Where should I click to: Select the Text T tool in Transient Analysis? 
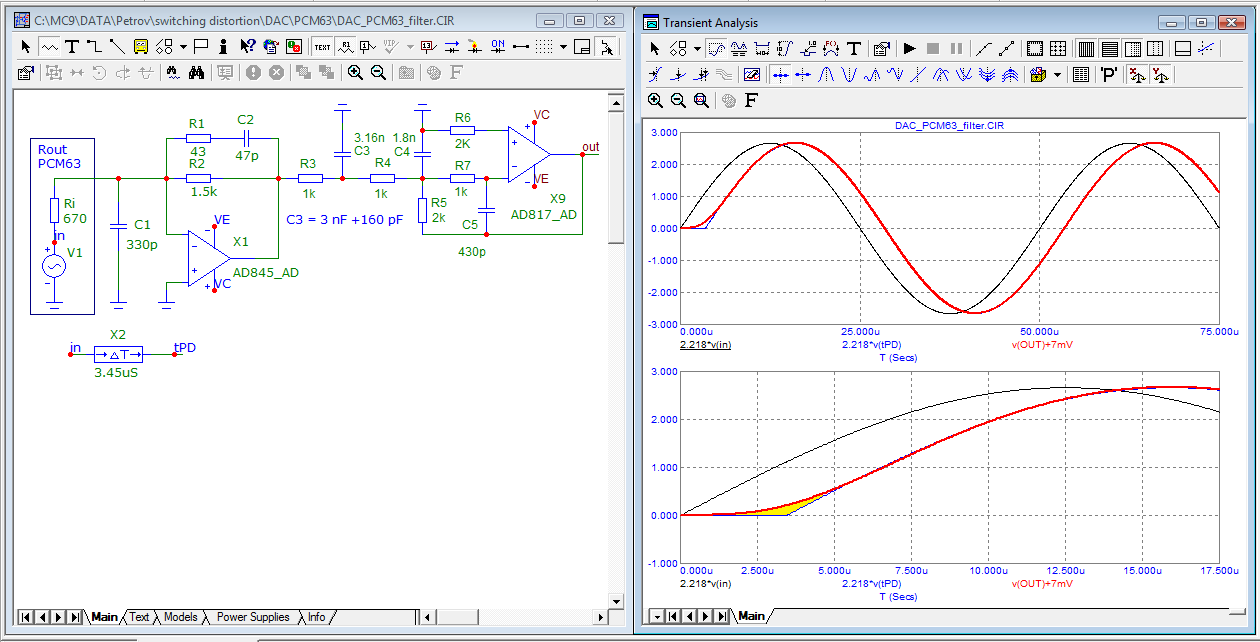pyautogui.click(x=854, y=48)
